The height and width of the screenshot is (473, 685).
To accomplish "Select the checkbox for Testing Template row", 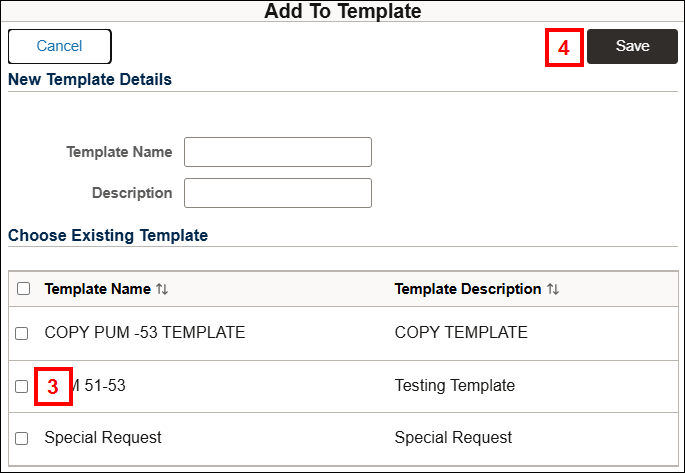I will coord(22,386).
